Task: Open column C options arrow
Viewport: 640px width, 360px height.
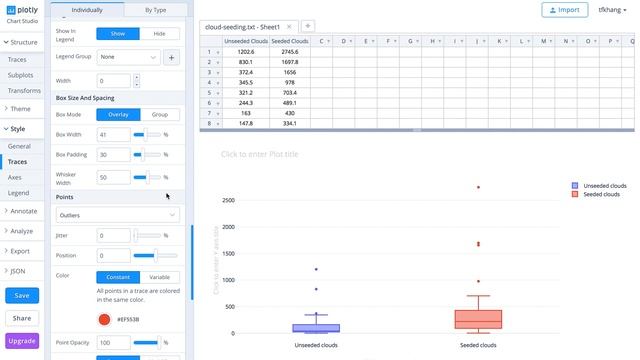Action: [x=329, y=41]
